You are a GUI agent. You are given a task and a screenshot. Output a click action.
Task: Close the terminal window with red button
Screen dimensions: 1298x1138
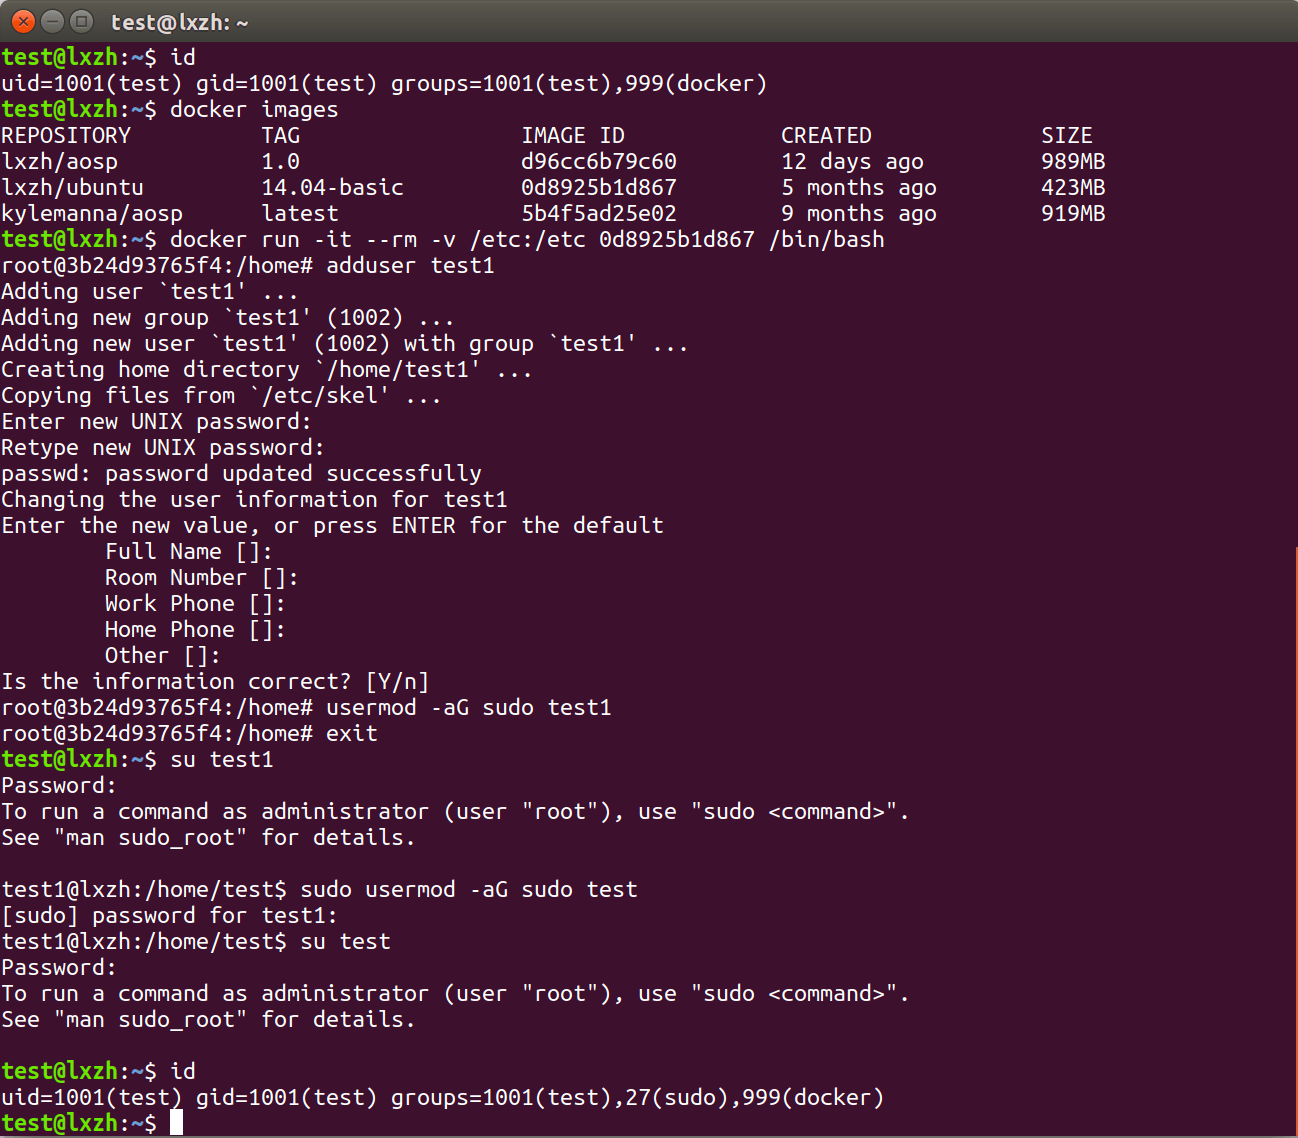(24, 21)
